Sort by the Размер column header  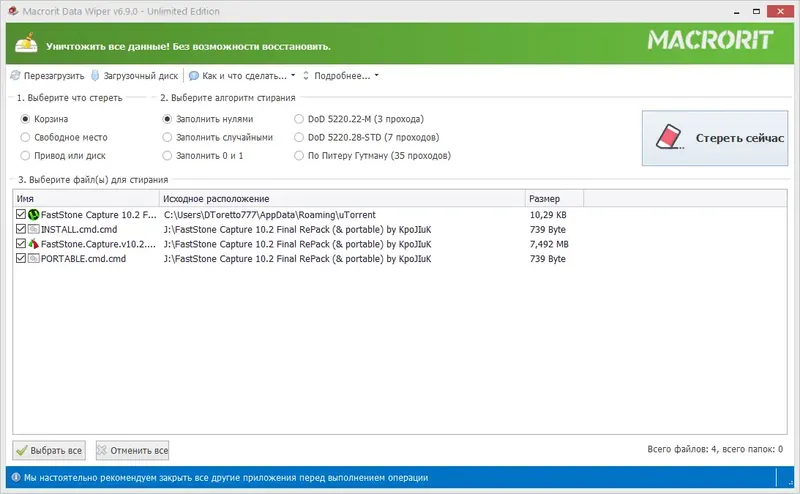pyautogui.click(x=554, y=199)
